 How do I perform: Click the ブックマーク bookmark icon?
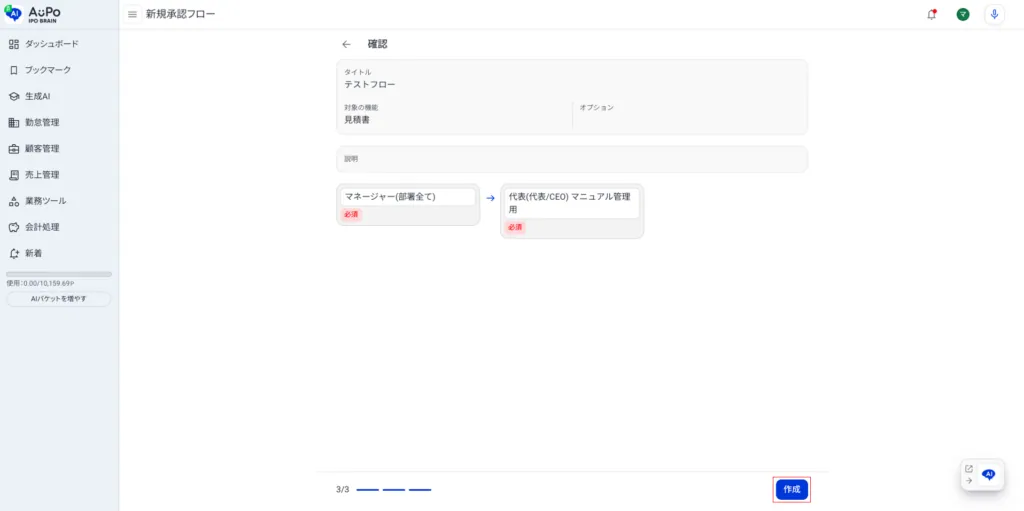(x=14, y=70)
